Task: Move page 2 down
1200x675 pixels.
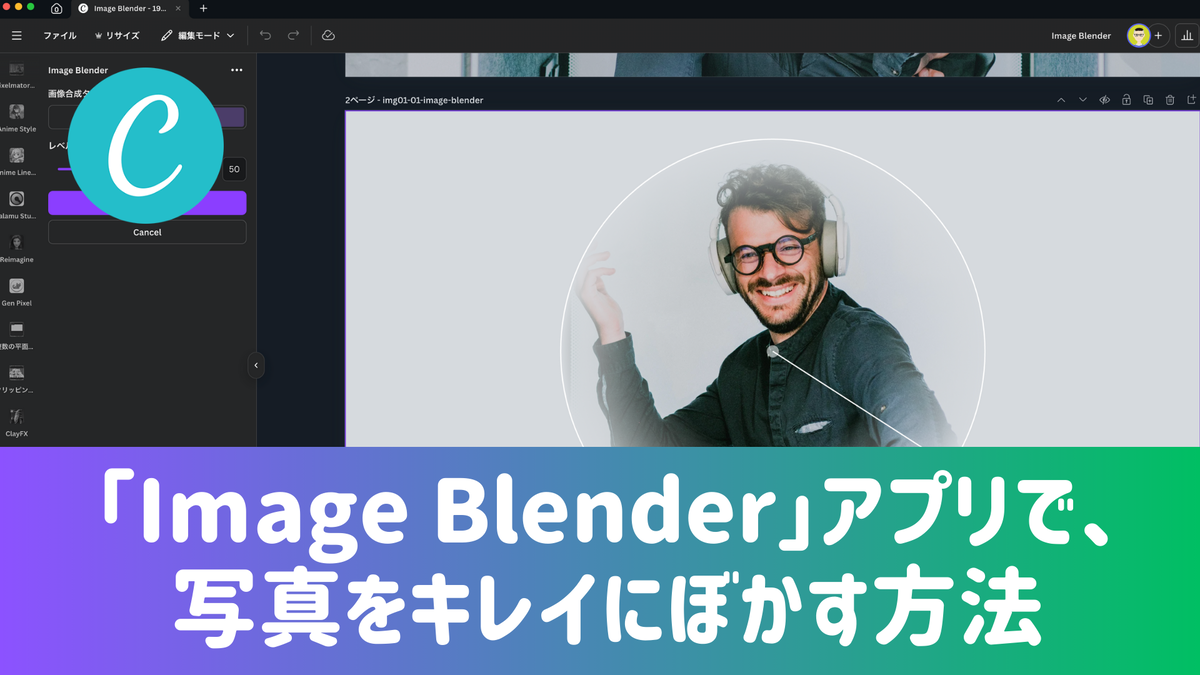Action: coord(1083,100)
